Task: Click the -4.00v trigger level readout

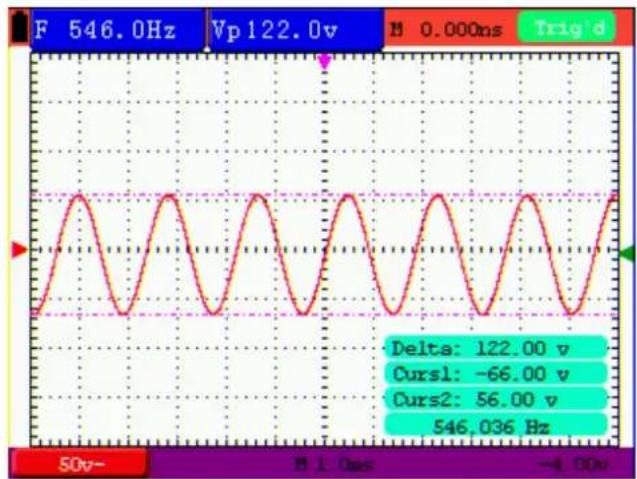Action: 573,464
